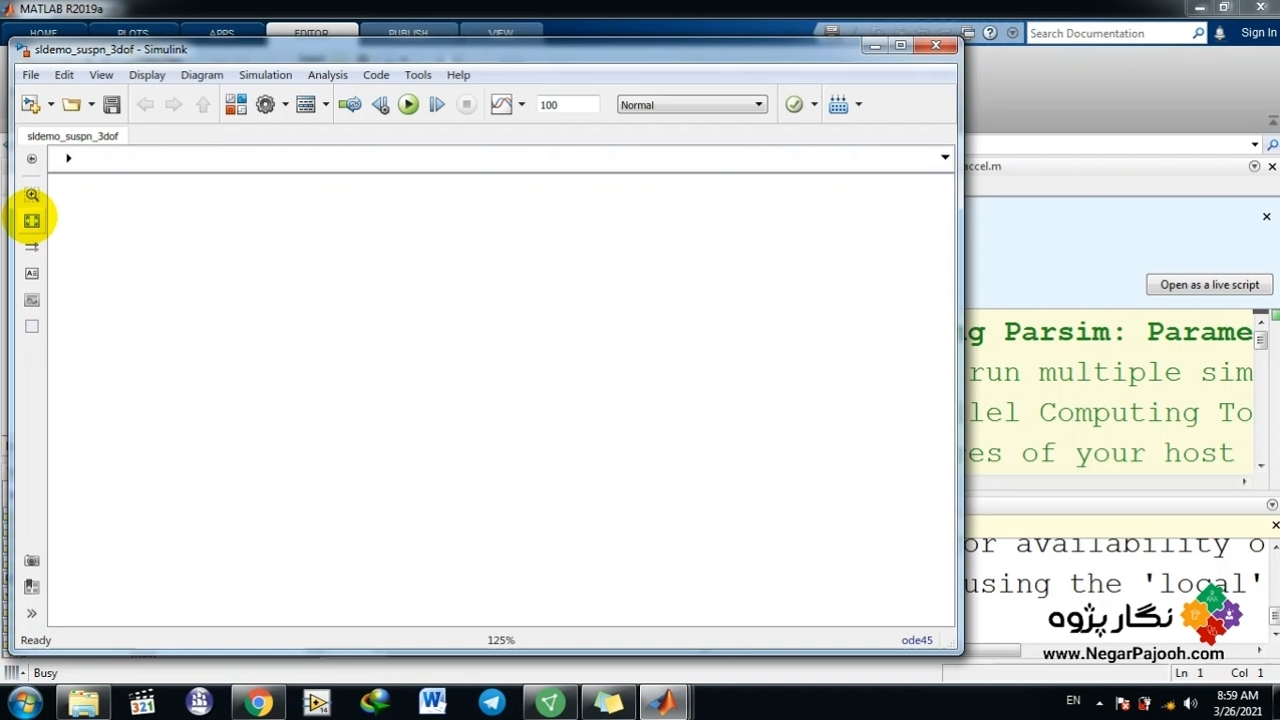1280x720 pixels.
Task: Open the Simulation menu
Action: coord(265,75)
